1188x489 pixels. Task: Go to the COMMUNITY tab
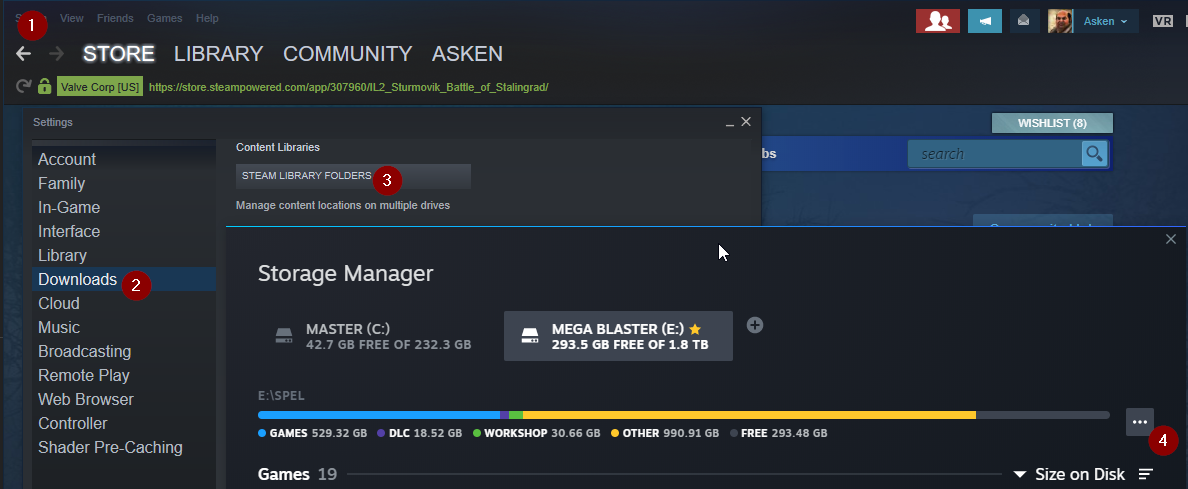347,54
